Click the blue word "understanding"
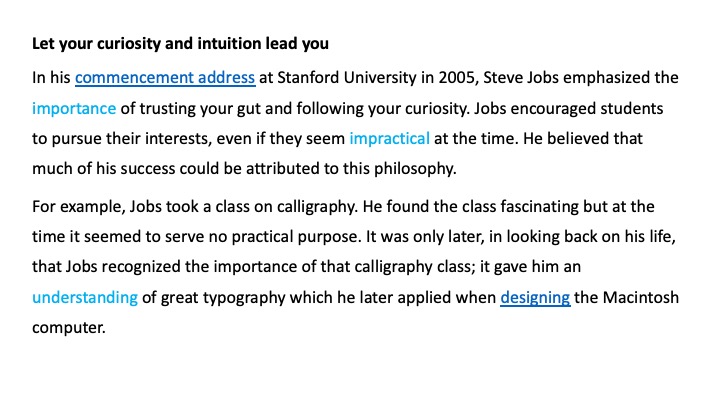Image resolution: width=720 pixels, height=405 pixels. tap(85, 297)
